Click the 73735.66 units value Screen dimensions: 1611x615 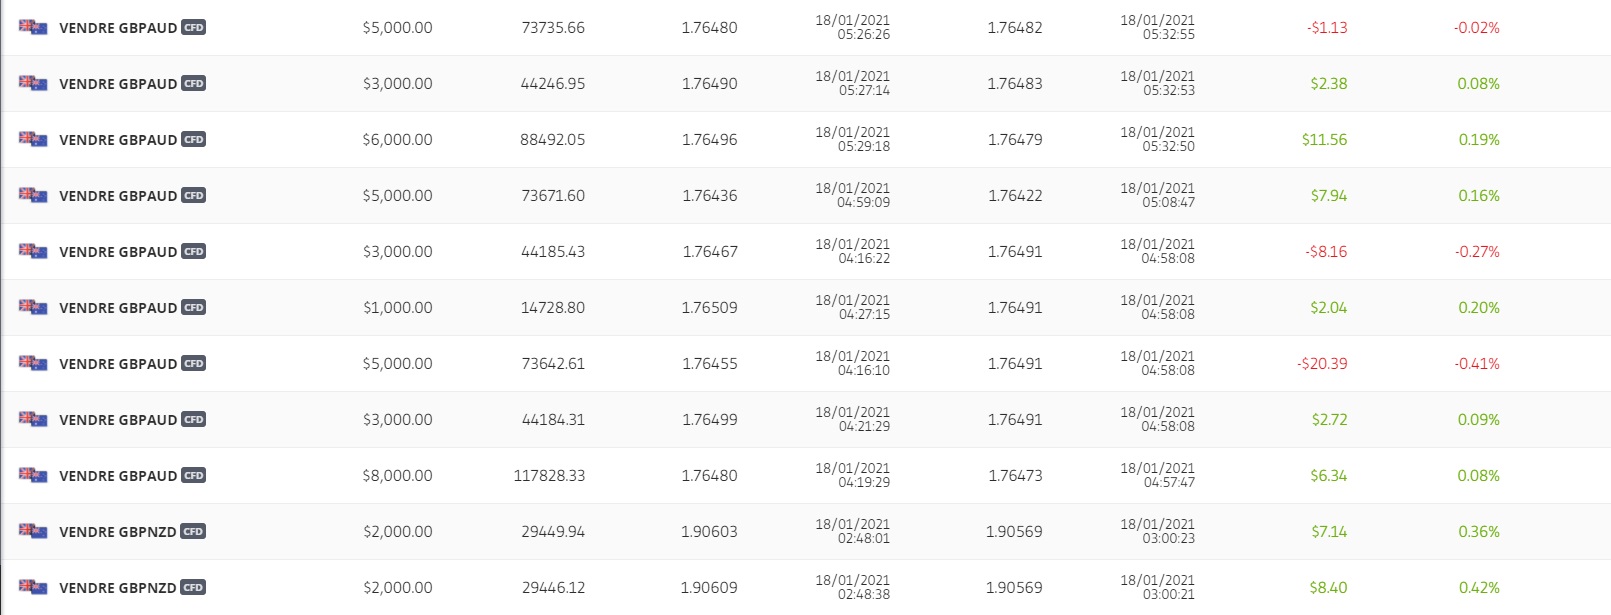pos(553,28)
